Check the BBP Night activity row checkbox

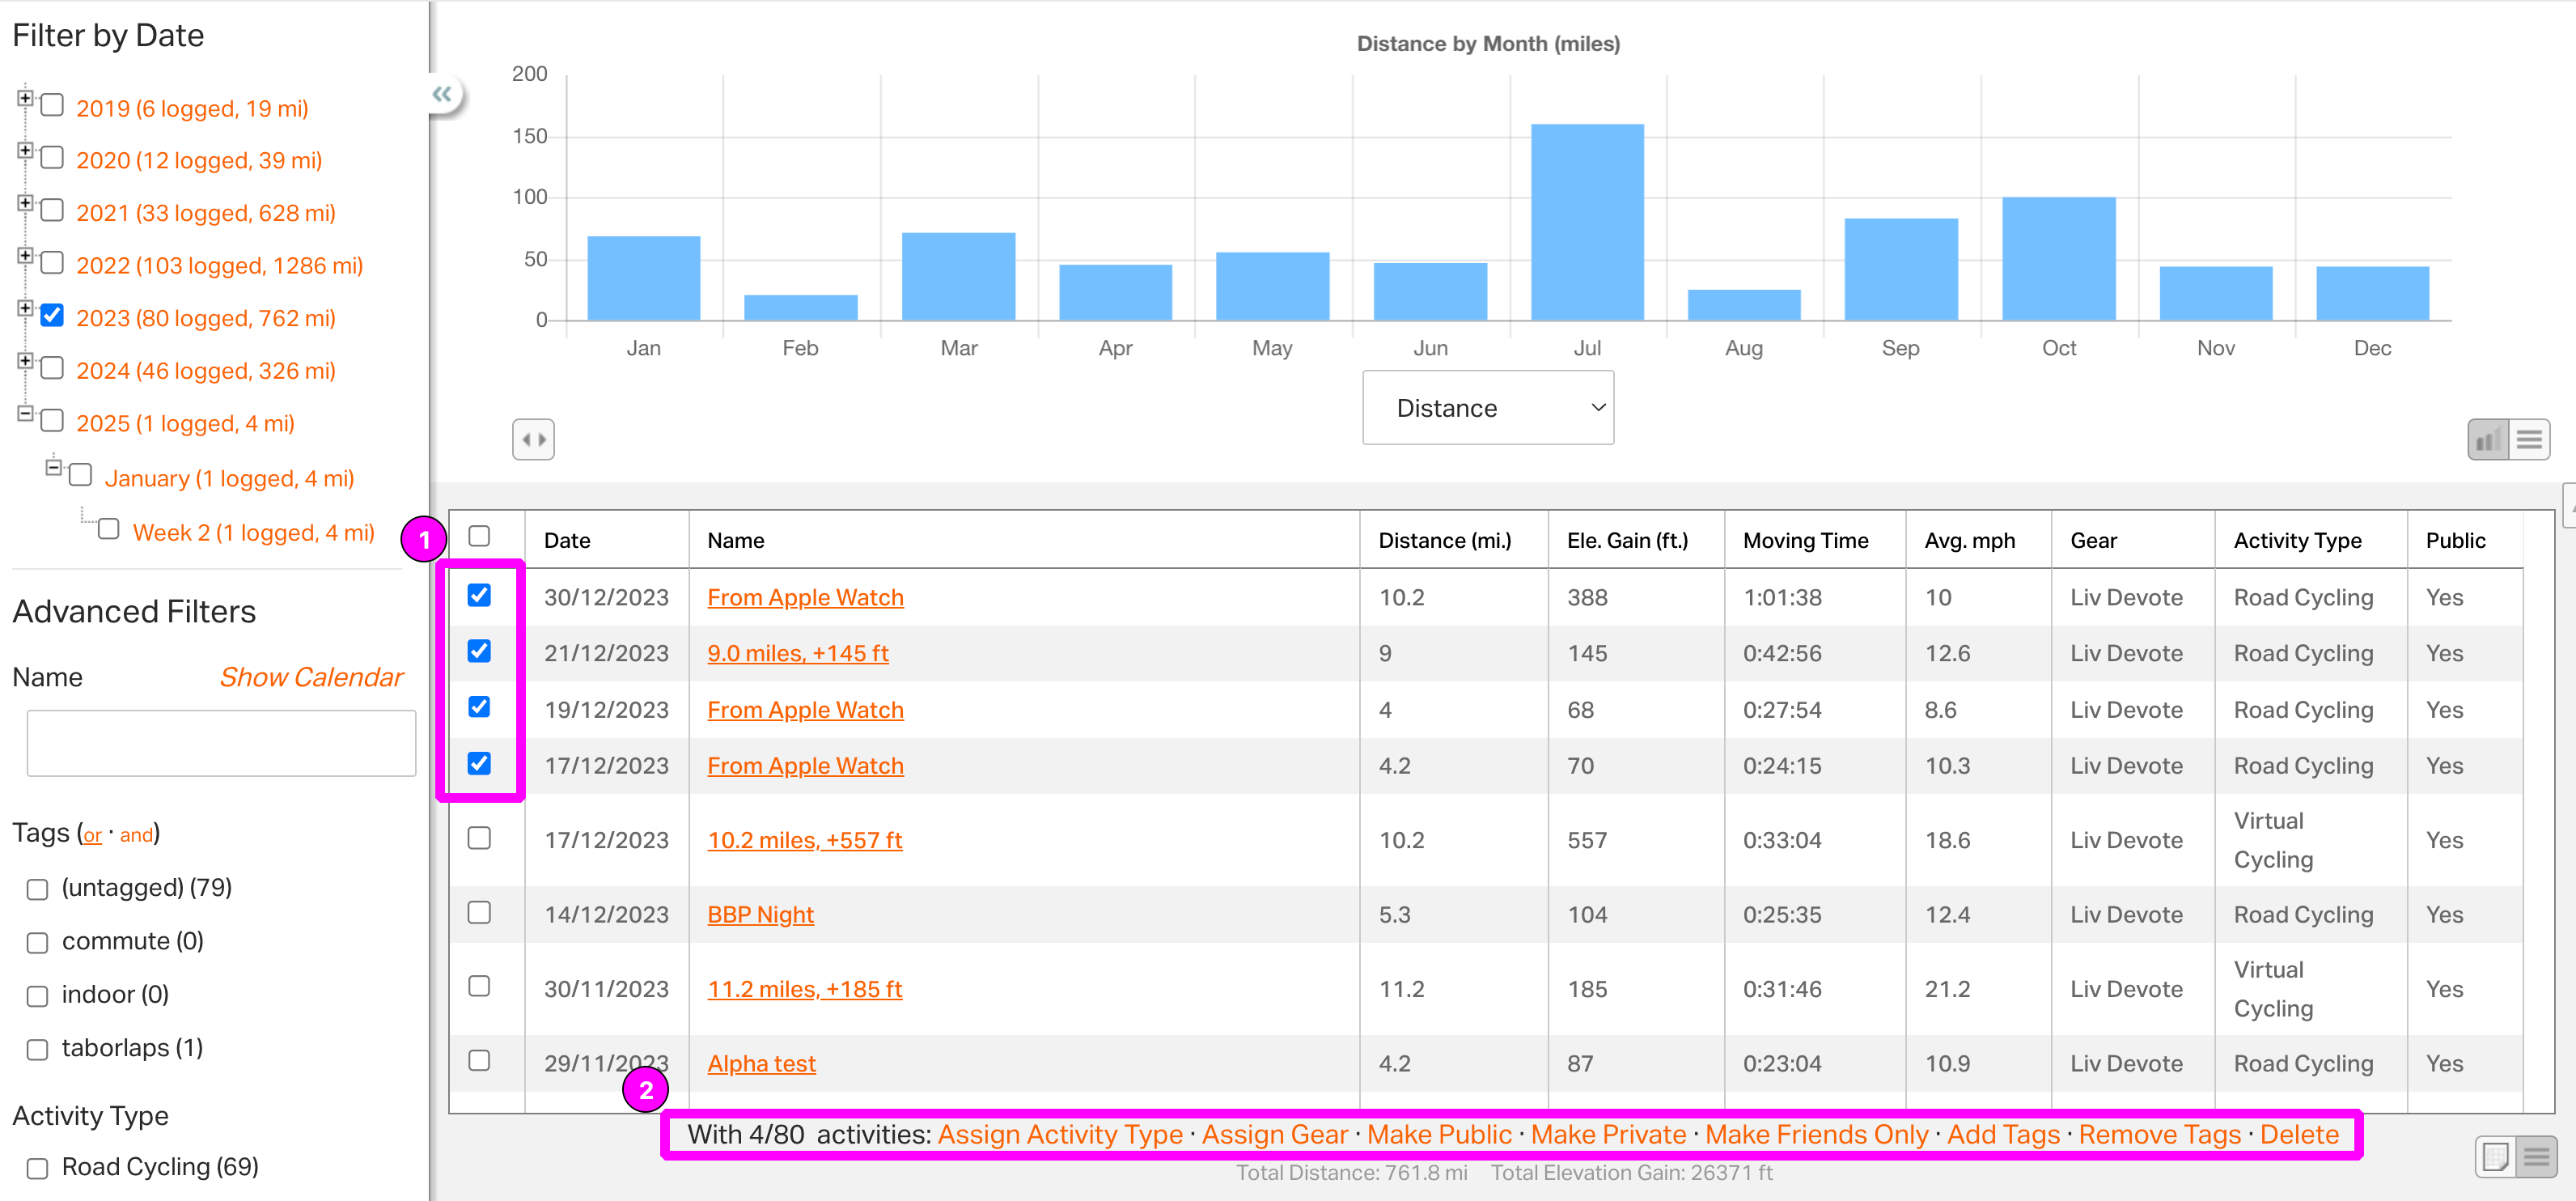[479, 912]
